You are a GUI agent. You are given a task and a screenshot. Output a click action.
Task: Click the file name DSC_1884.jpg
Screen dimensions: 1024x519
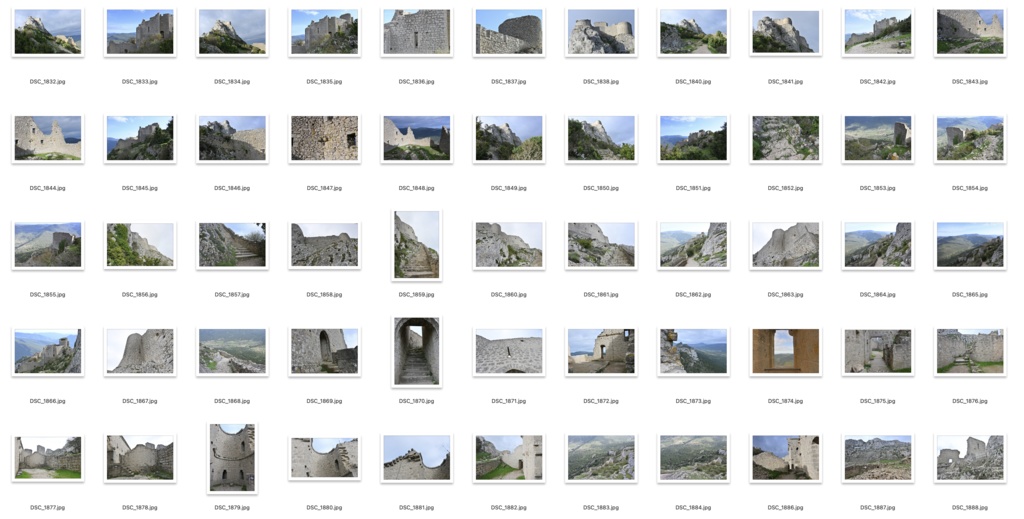(694, 507)
